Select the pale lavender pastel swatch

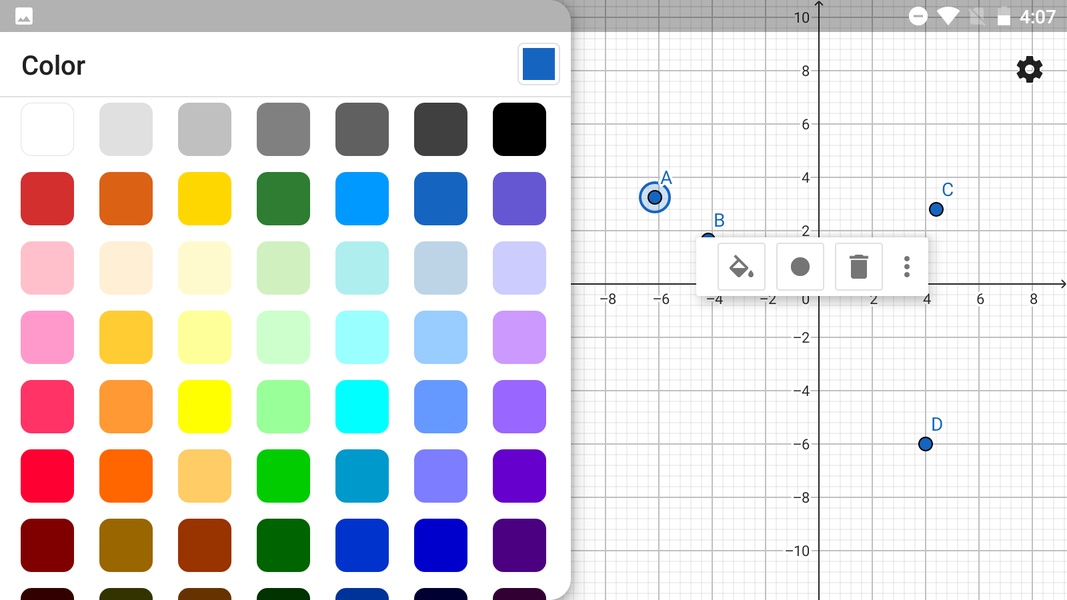pos(519,268)
